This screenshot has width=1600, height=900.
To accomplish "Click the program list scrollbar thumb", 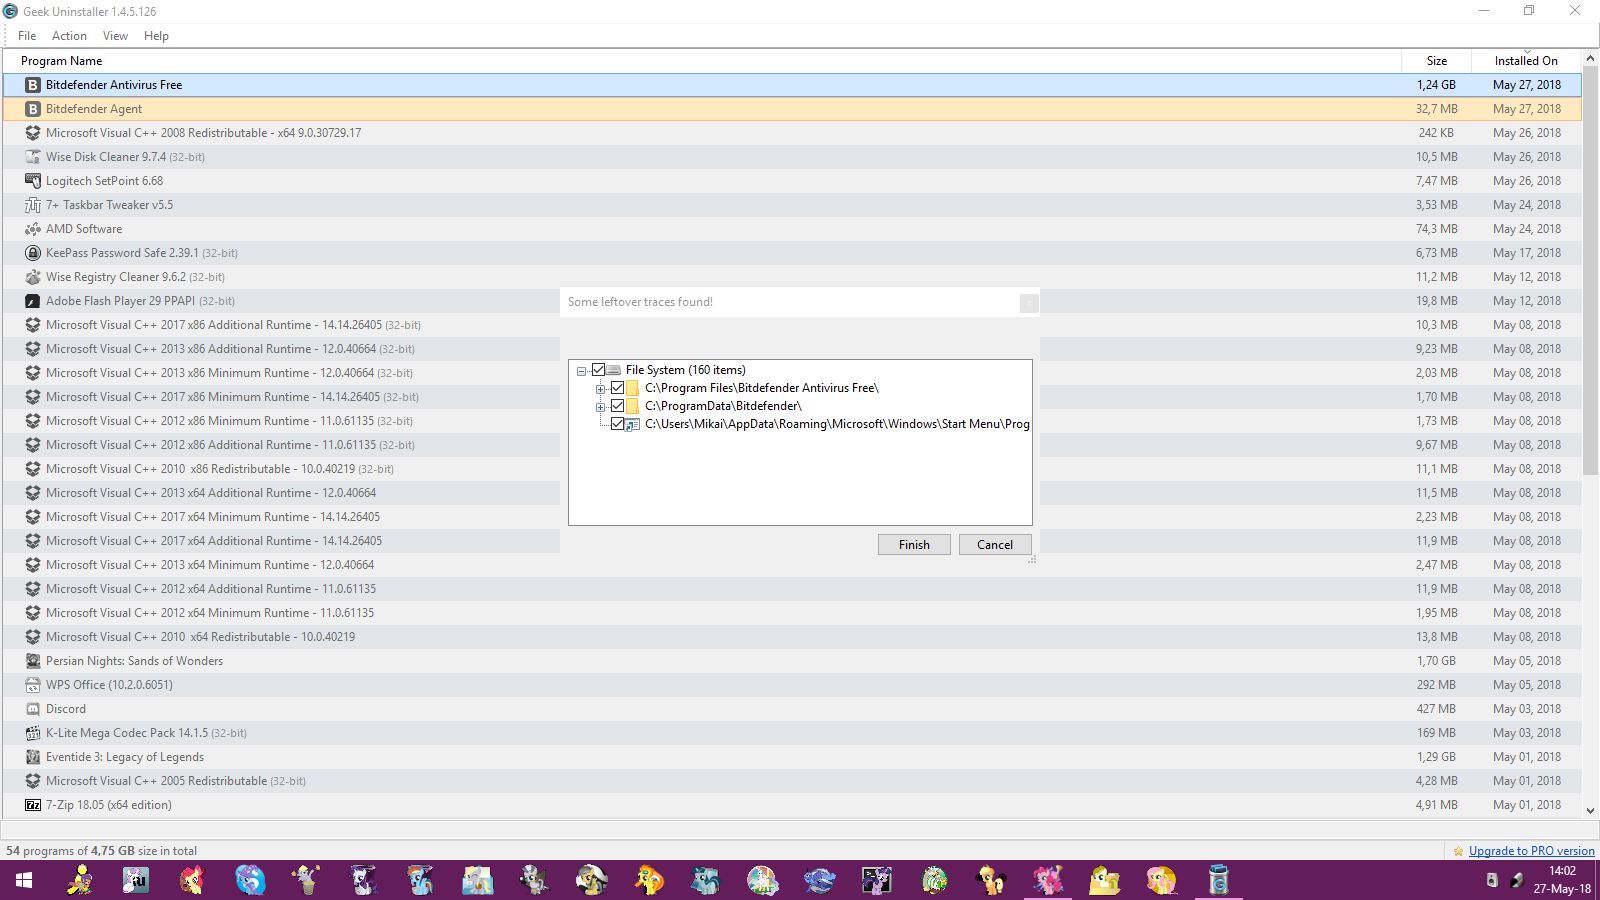I will point(1590,270).
